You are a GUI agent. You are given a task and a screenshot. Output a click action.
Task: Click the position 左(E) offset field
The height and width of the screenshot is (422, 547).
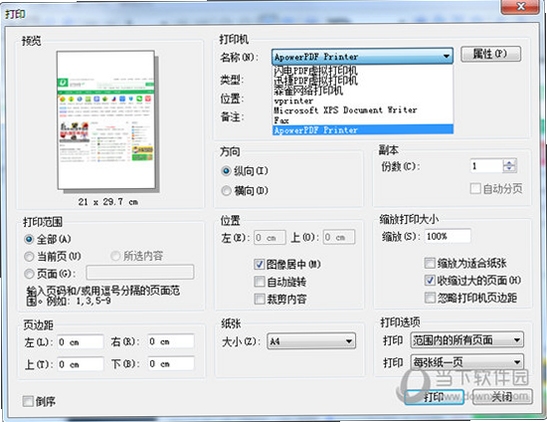270,237
